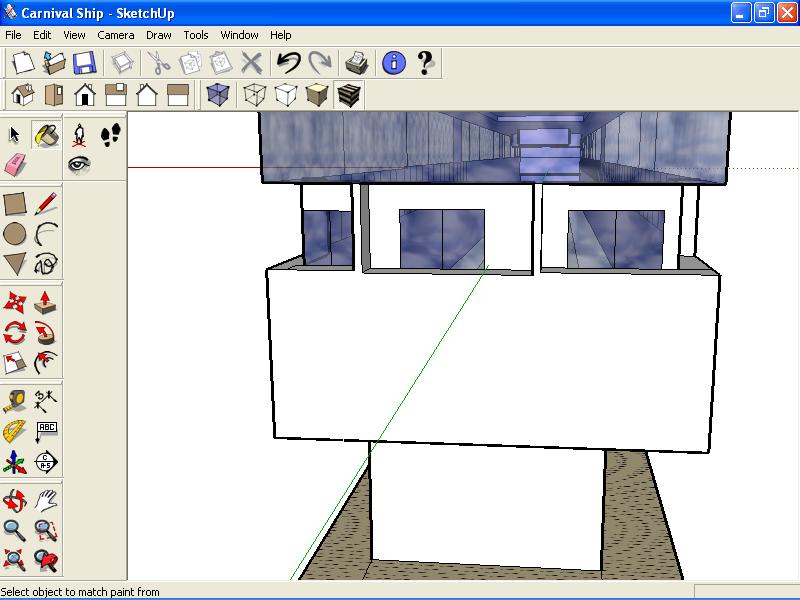Enable Shaded with Textures display style
The image size is (800, 600).
pyautogui.click(x=349, y=94)
